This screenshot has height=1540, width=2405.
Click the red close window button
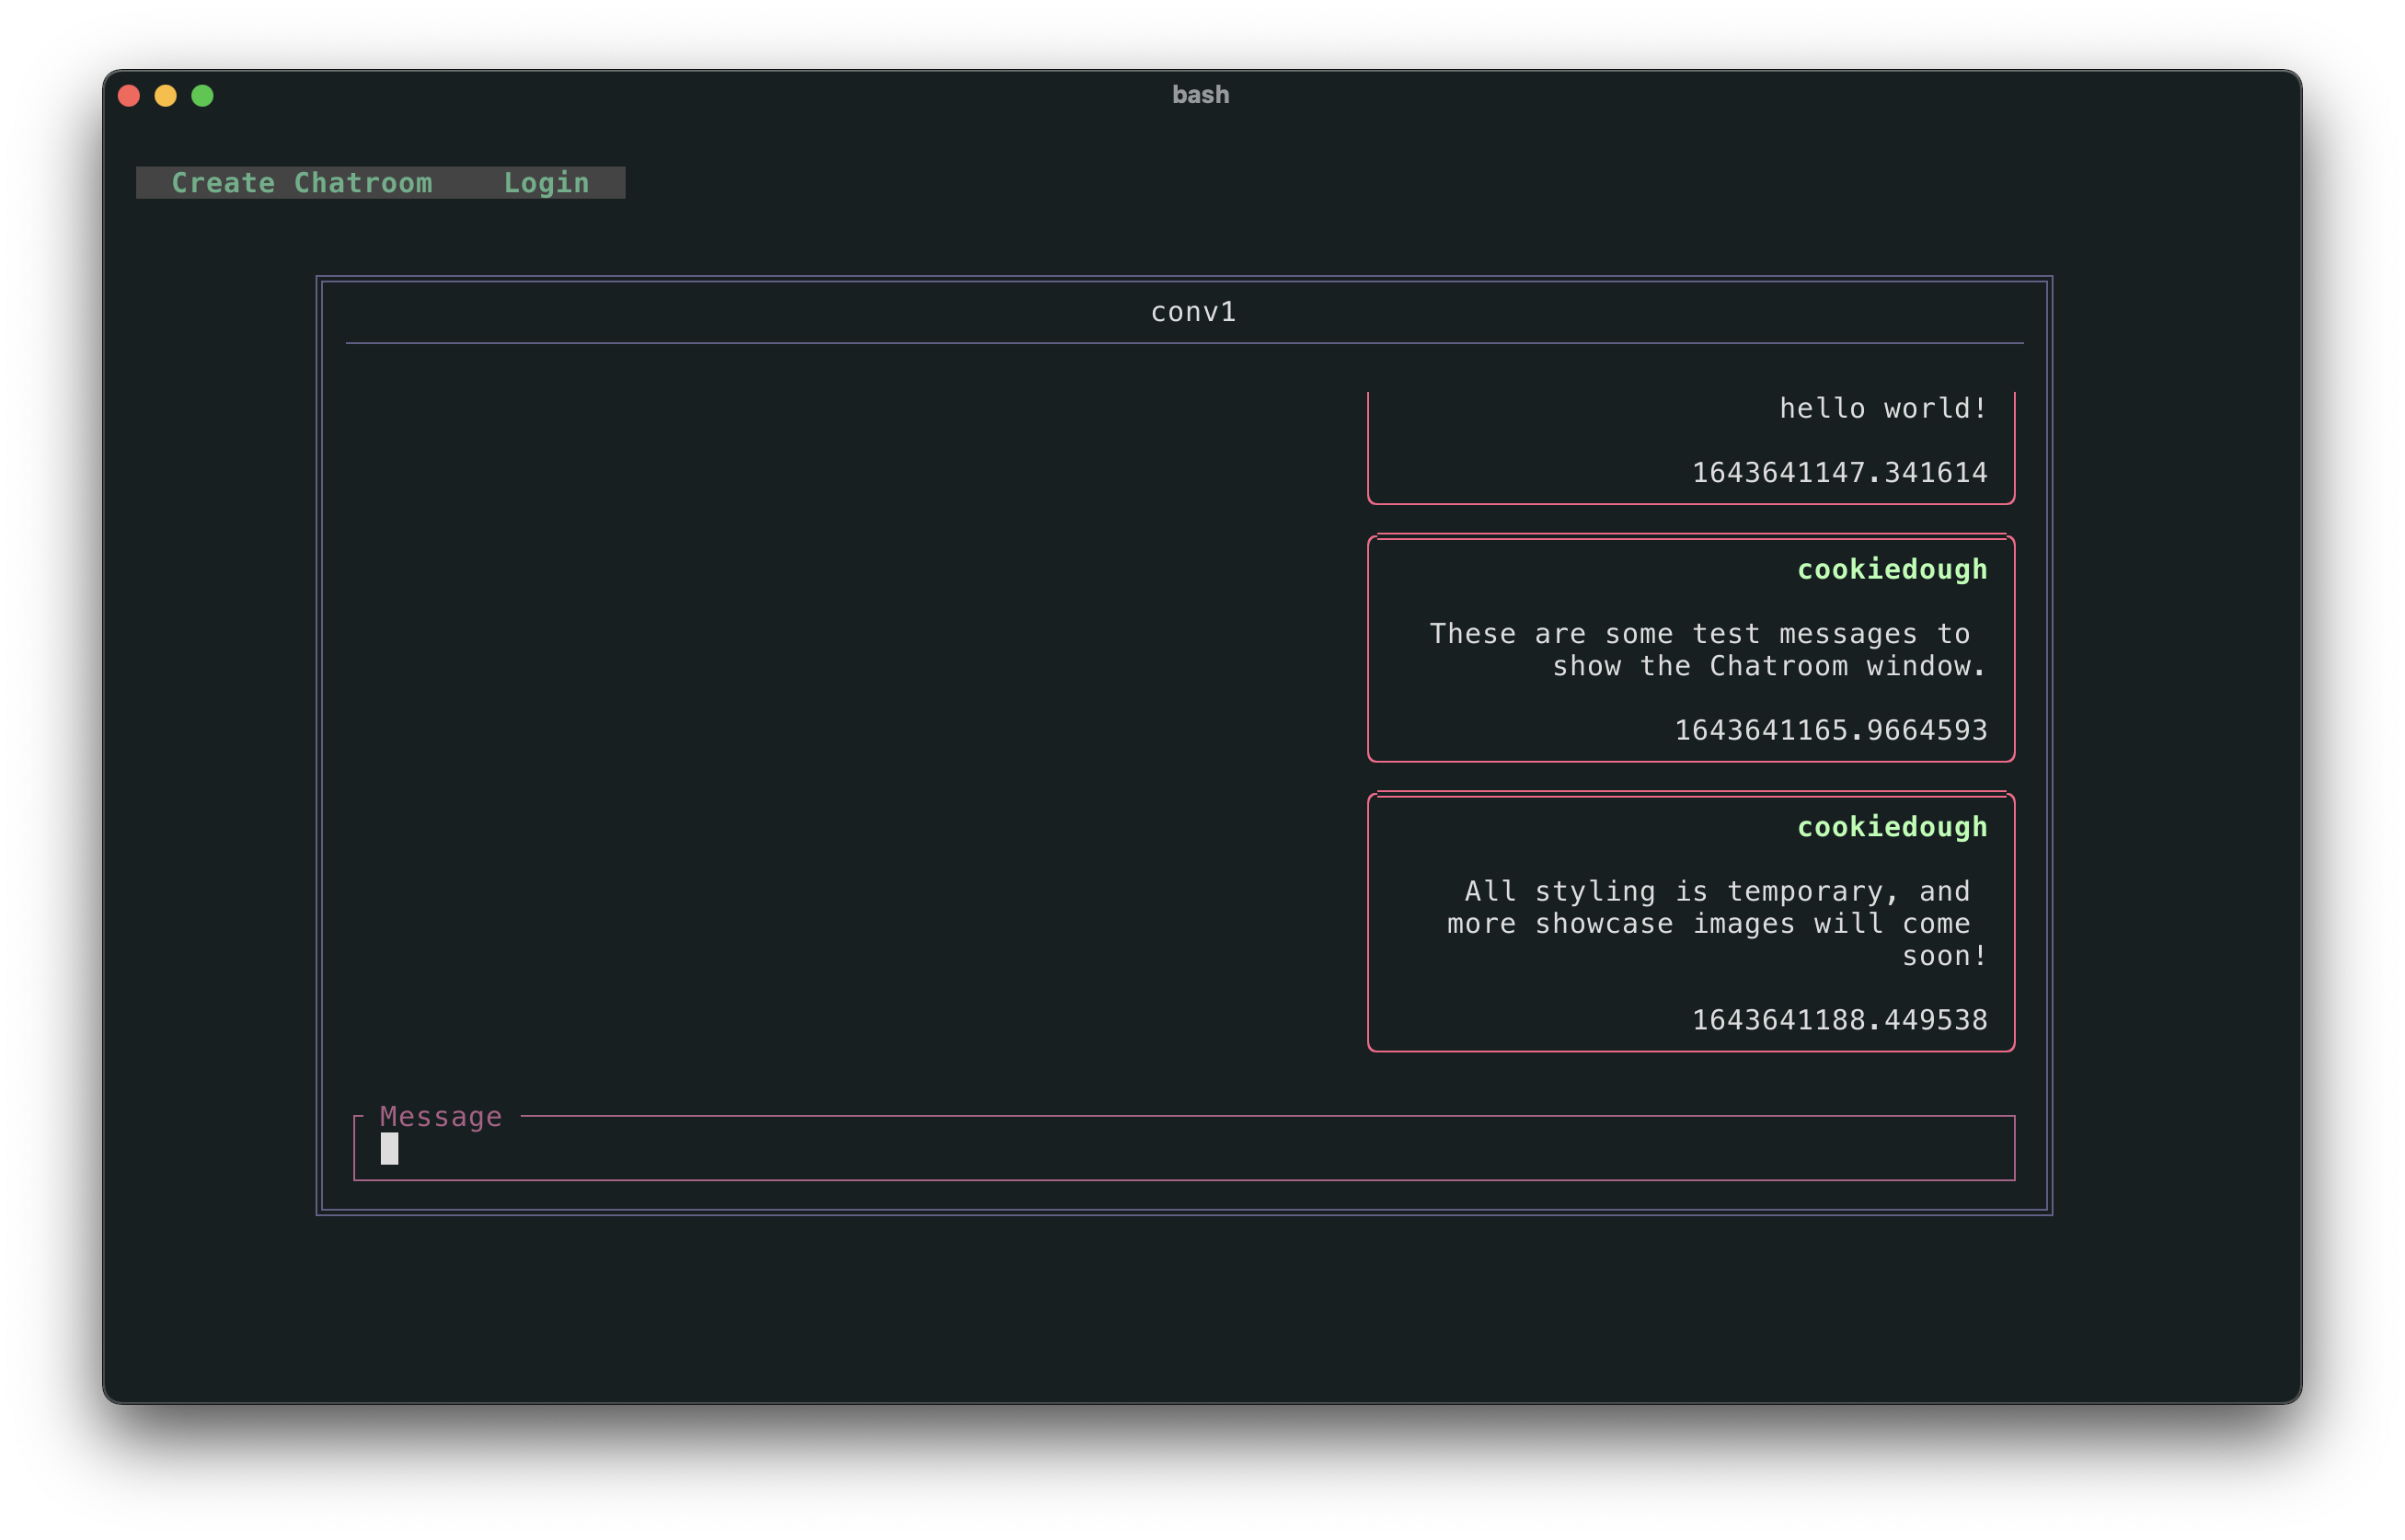pyautogui.click(x=129, y=96)
